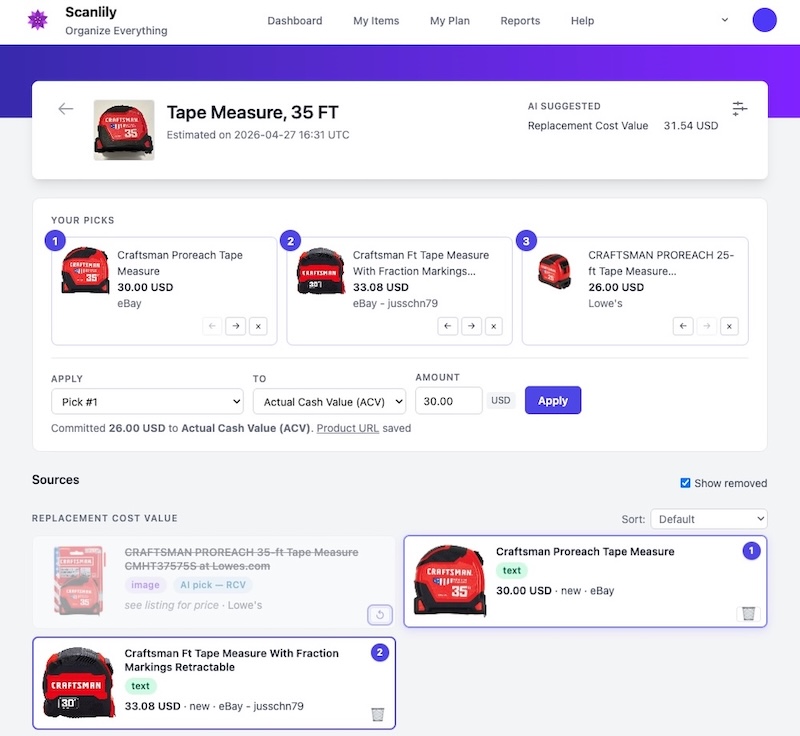
Task: Click the Craftsman Proreach eBay source image
Action: [449, 580]
